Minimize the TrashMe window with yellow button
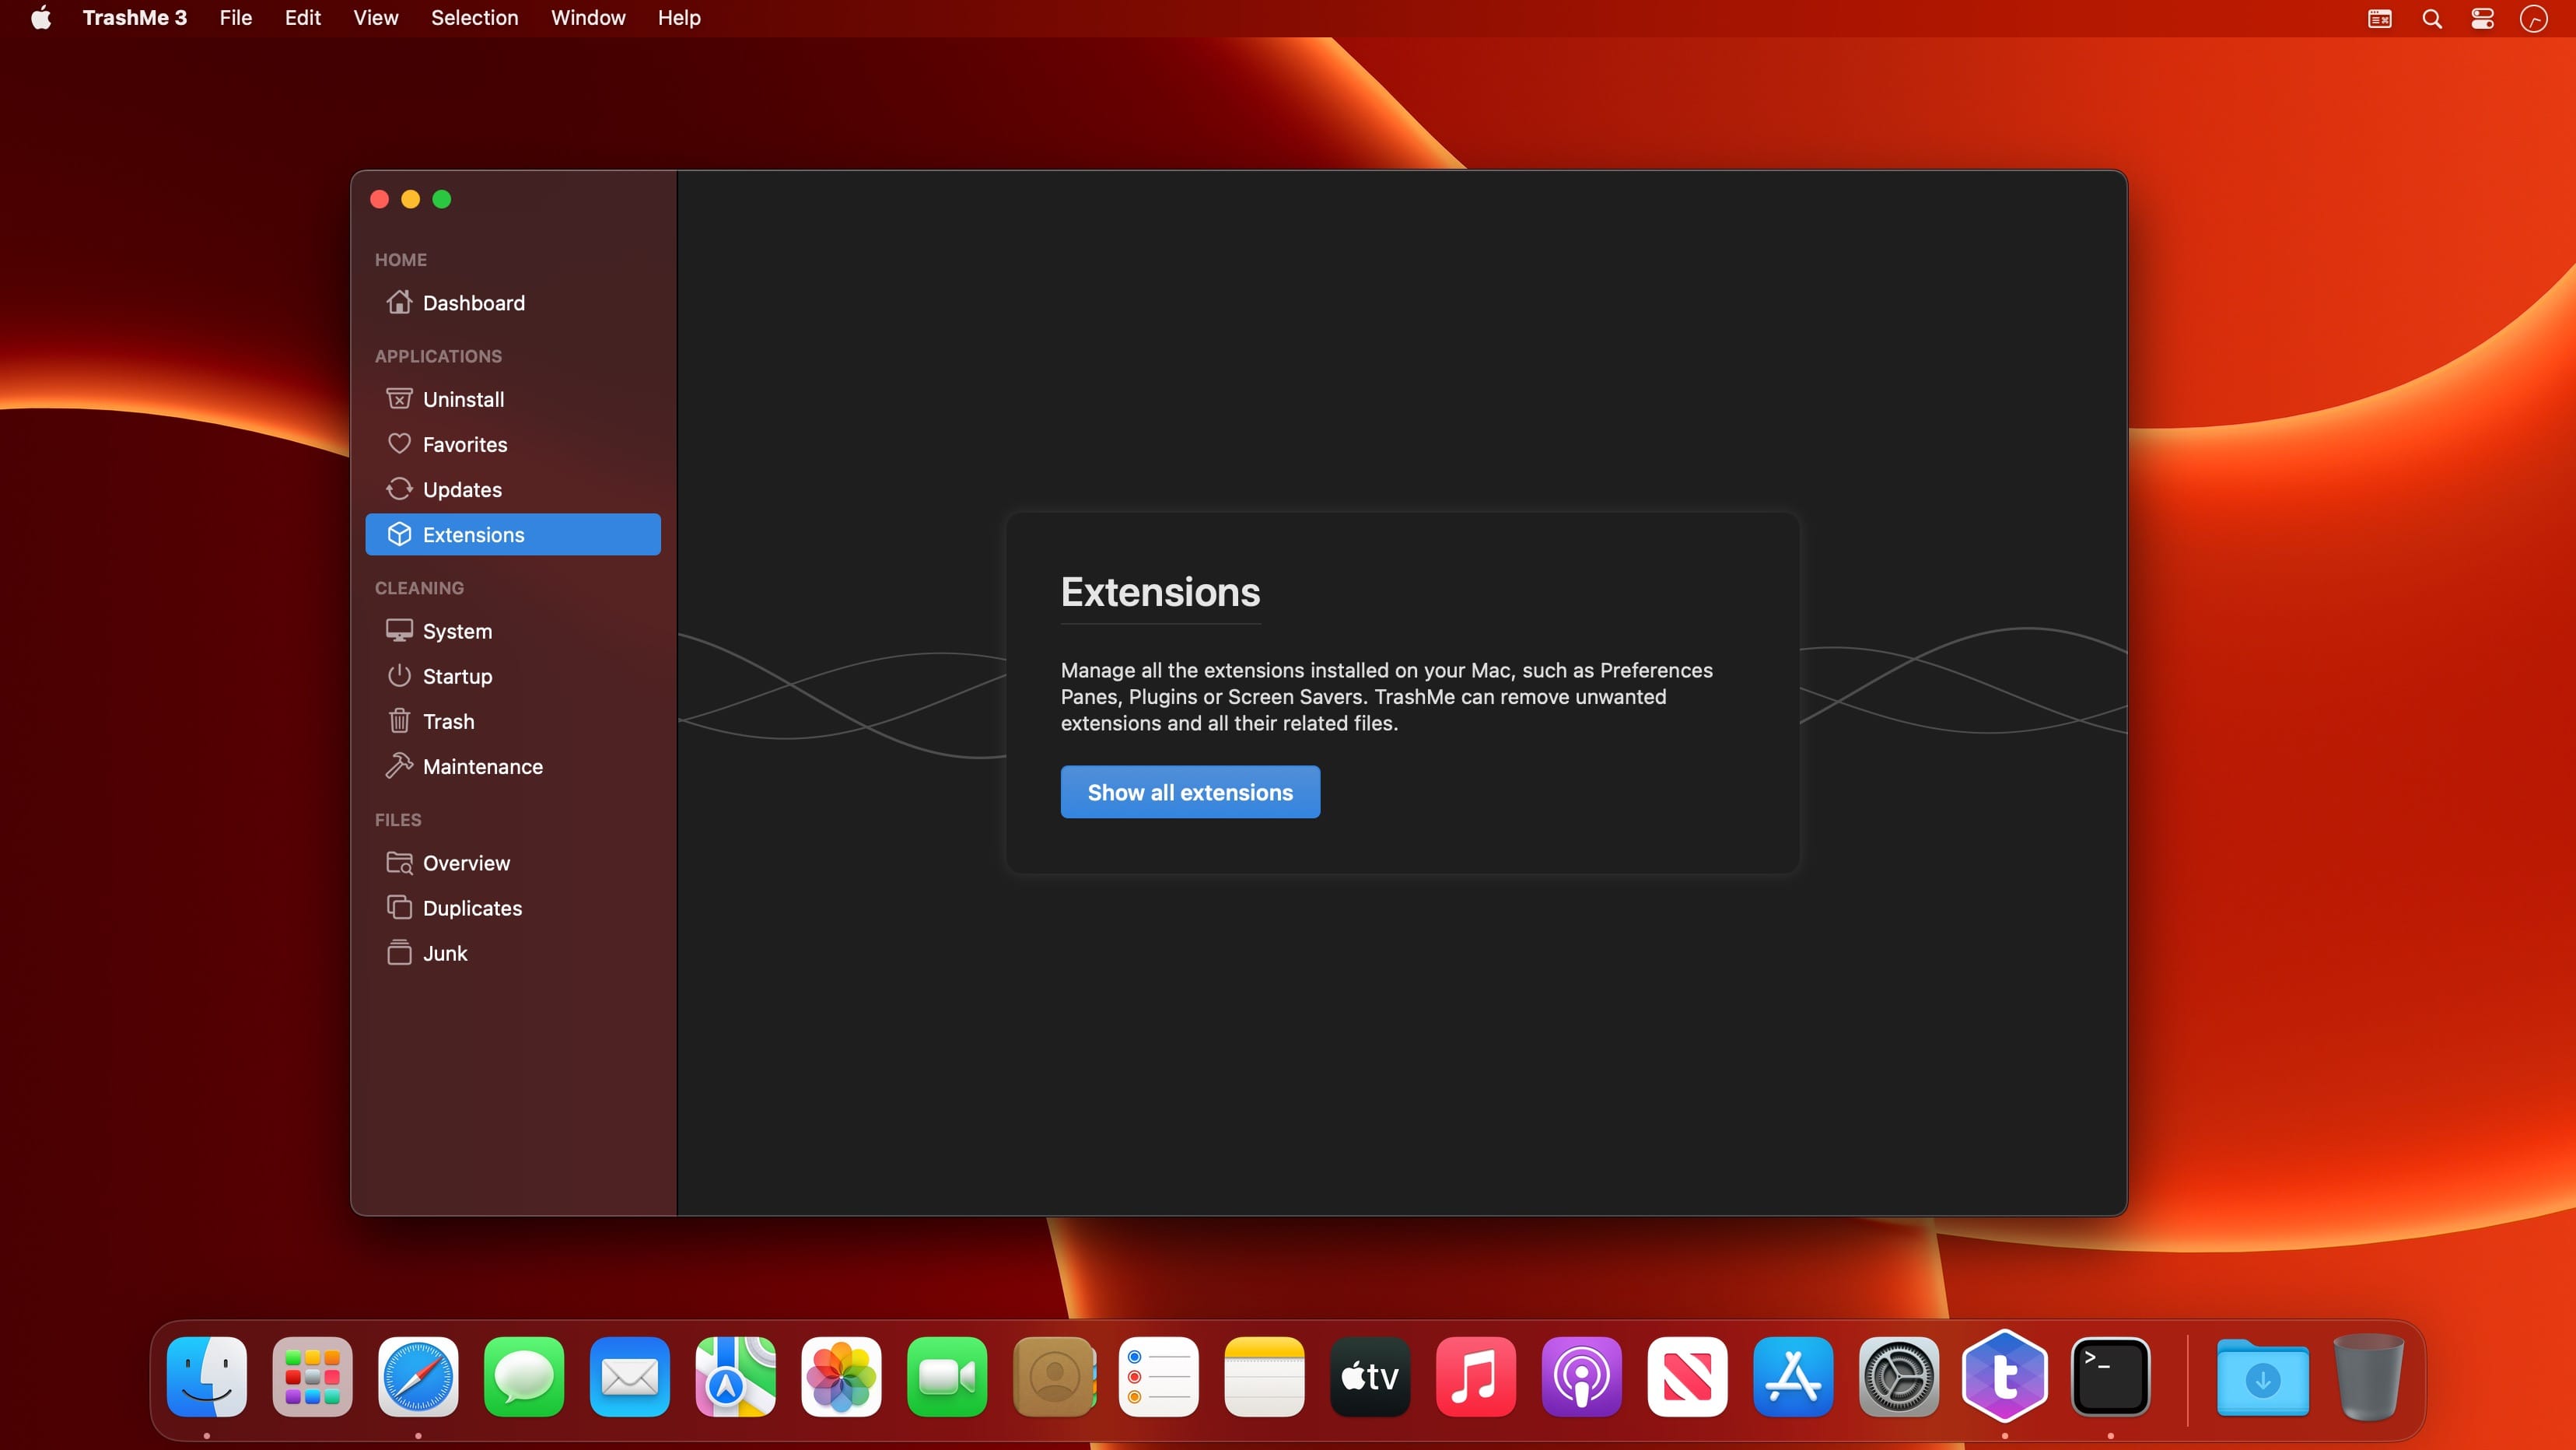The height and width of the screenshot is (1450, 2576). pos(410,199)
